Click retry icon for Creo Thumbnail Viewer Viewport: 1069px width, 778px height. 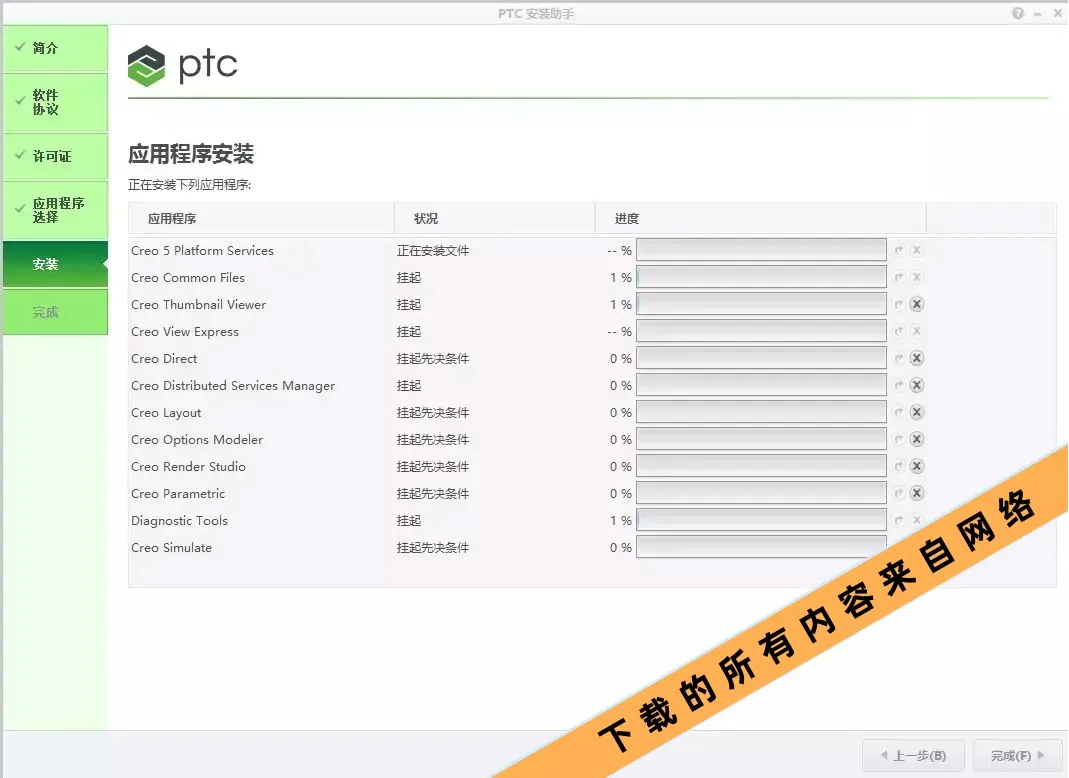[899, 304]
